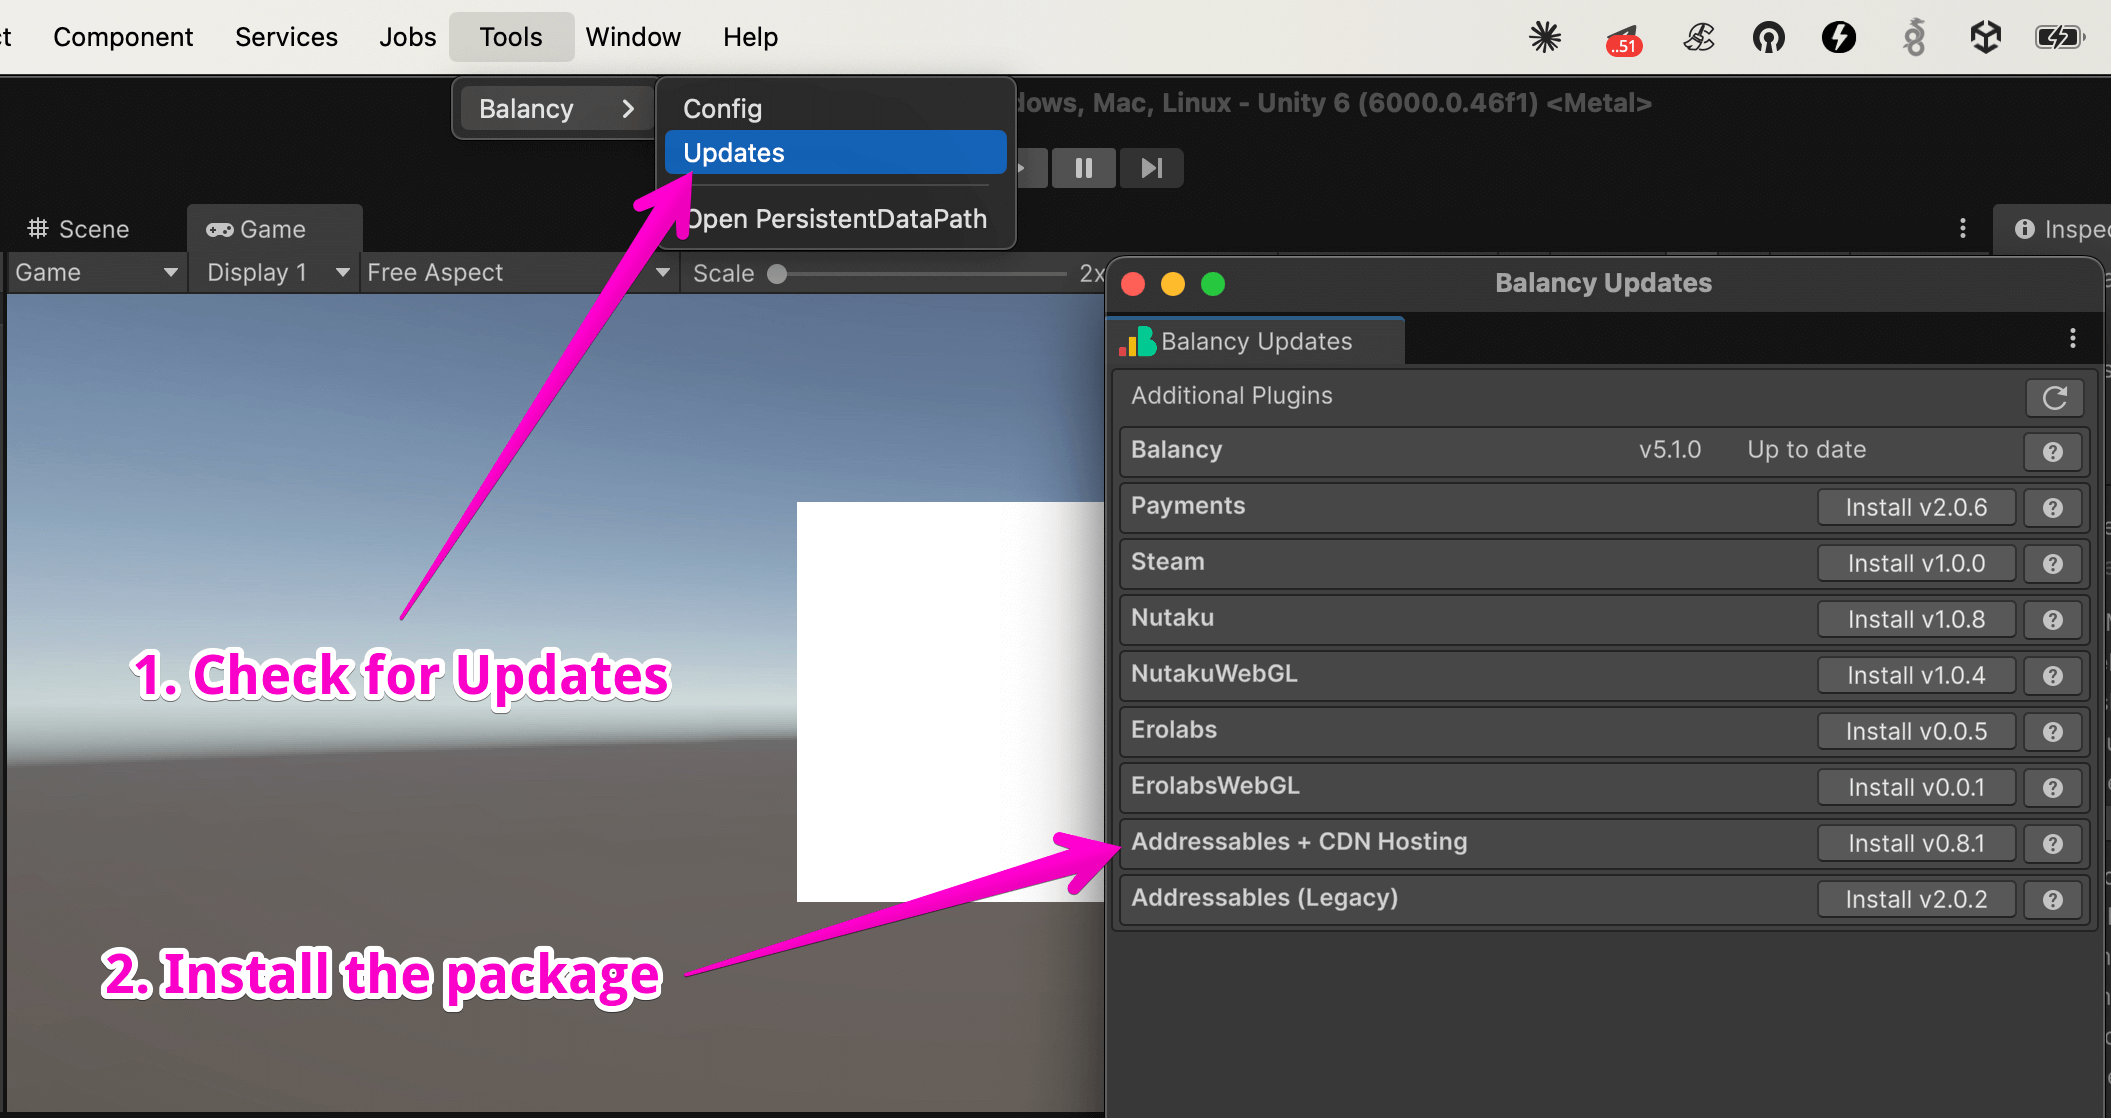The height and width of the screenshot is (1118, 2111).
Task: Click the help icon next to the Payments plugin
Action: point(2052,507)
